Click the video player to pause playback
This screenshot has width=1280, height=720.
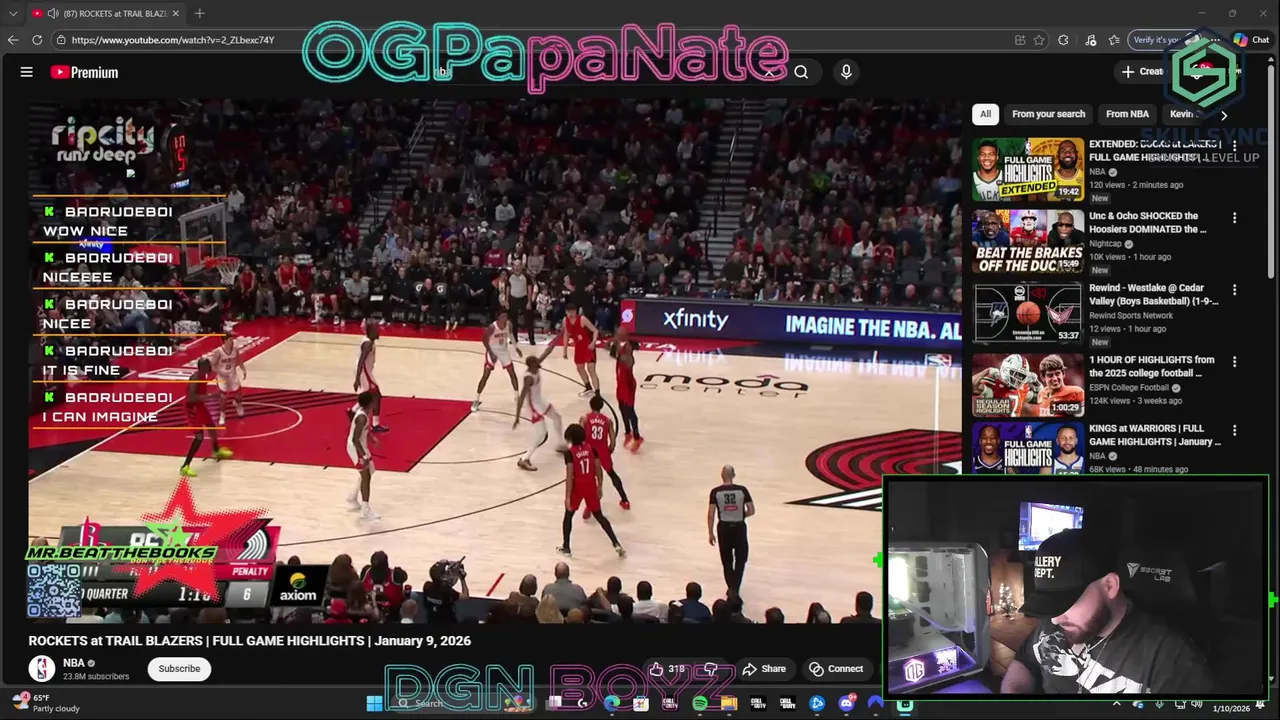pos(495,360)
